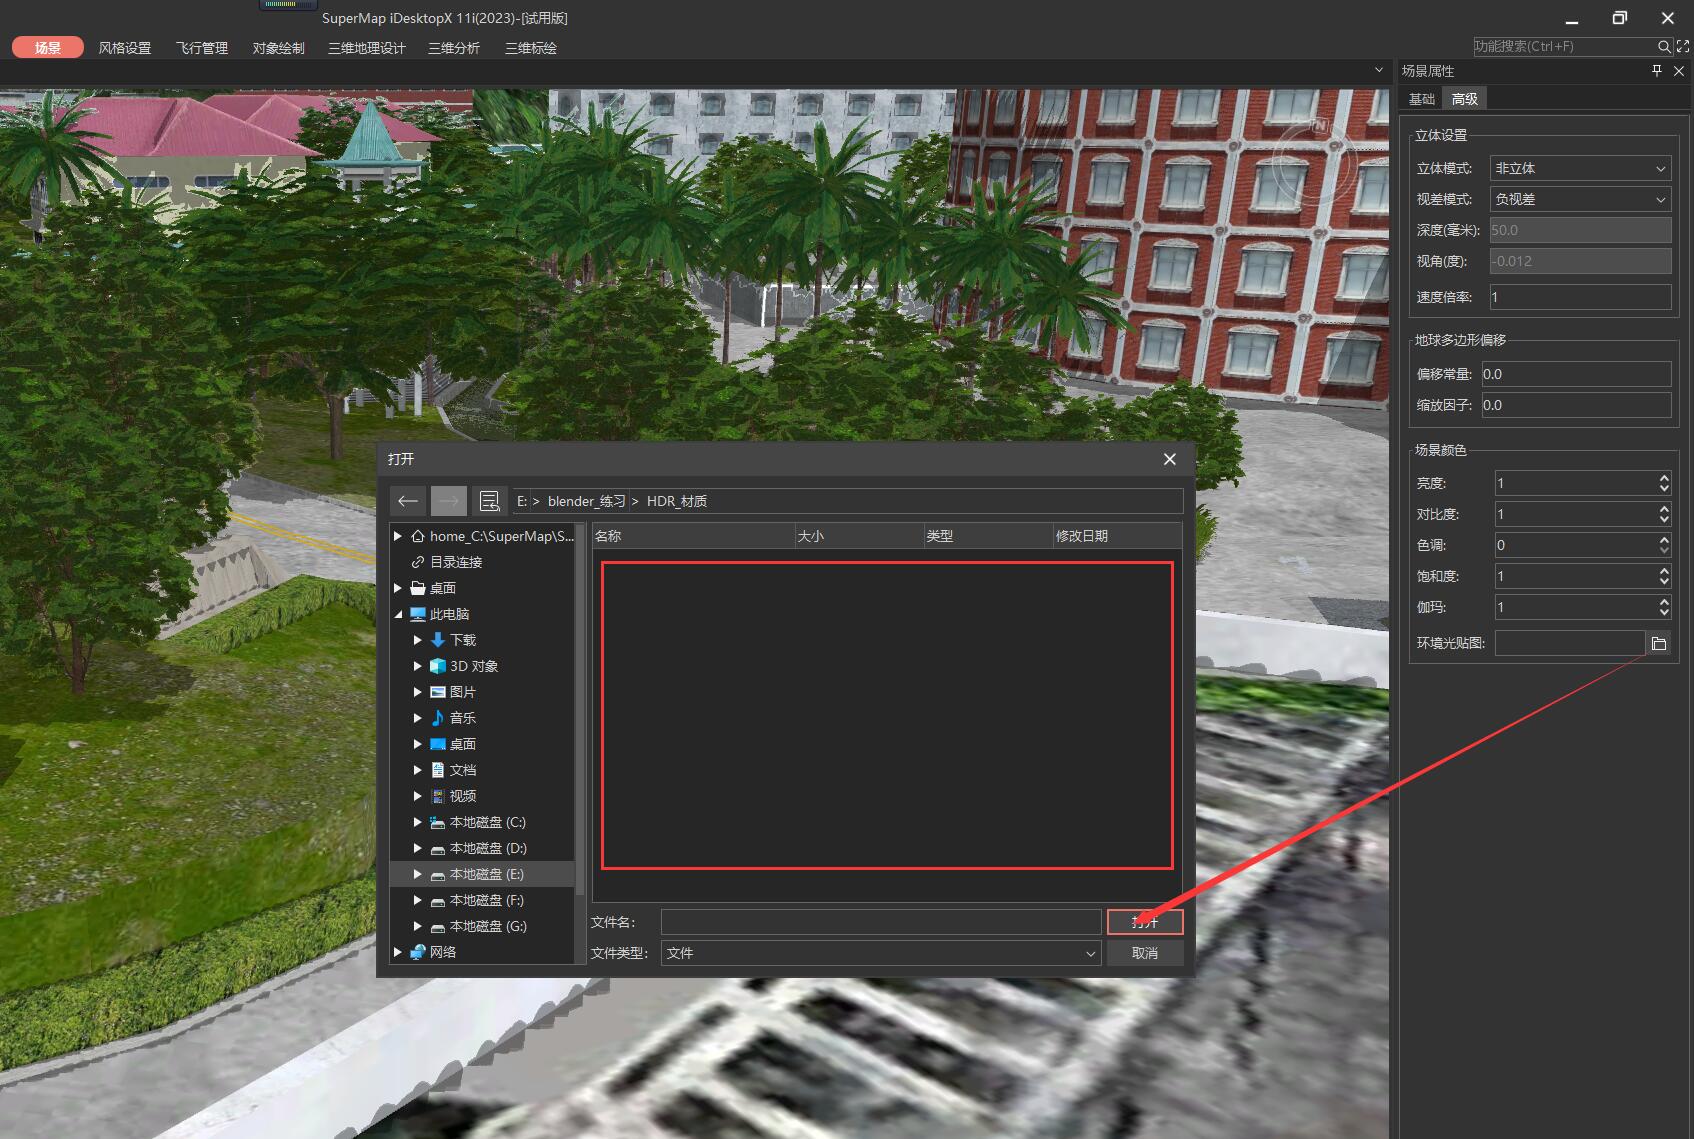Close the Open file dialog
The image size is (1694, 1139).
pos(1170,459)
